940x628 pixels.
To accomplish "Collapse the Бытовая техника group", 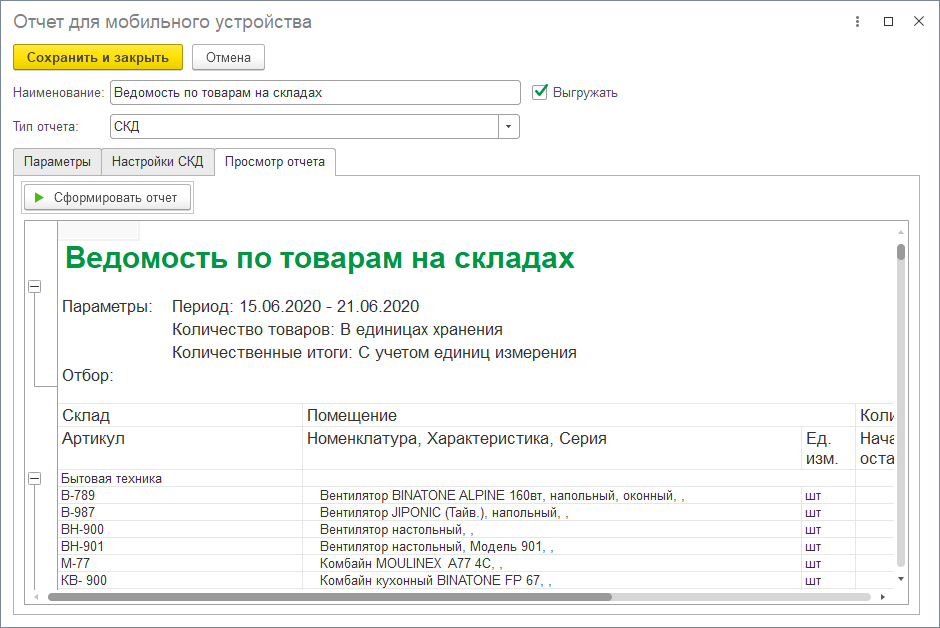I will coord(35,478).
